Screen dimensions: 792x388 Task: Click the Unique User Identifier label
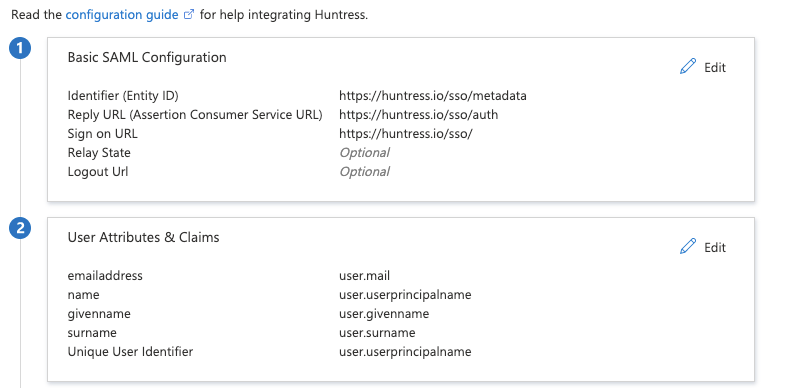[x=130, y=352]
